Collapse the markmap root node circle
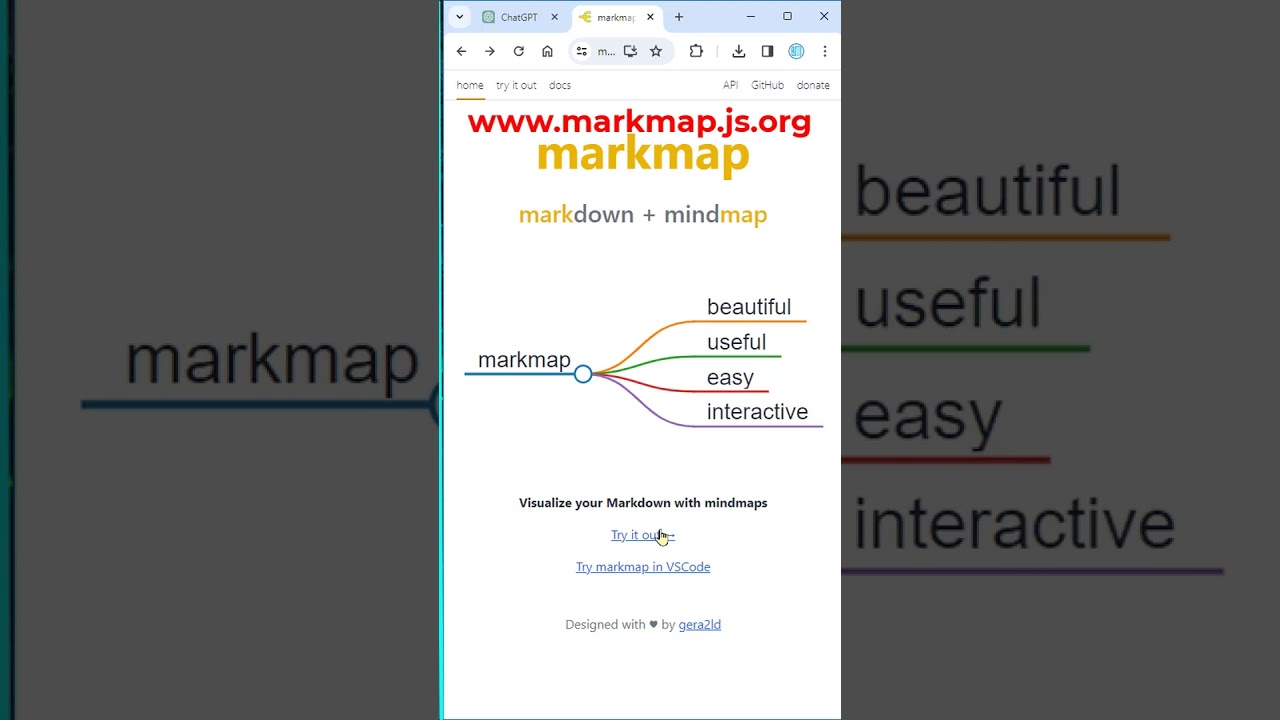Image resolution: width=1280 pixels, height=720 pixels. tap(583, 374)
